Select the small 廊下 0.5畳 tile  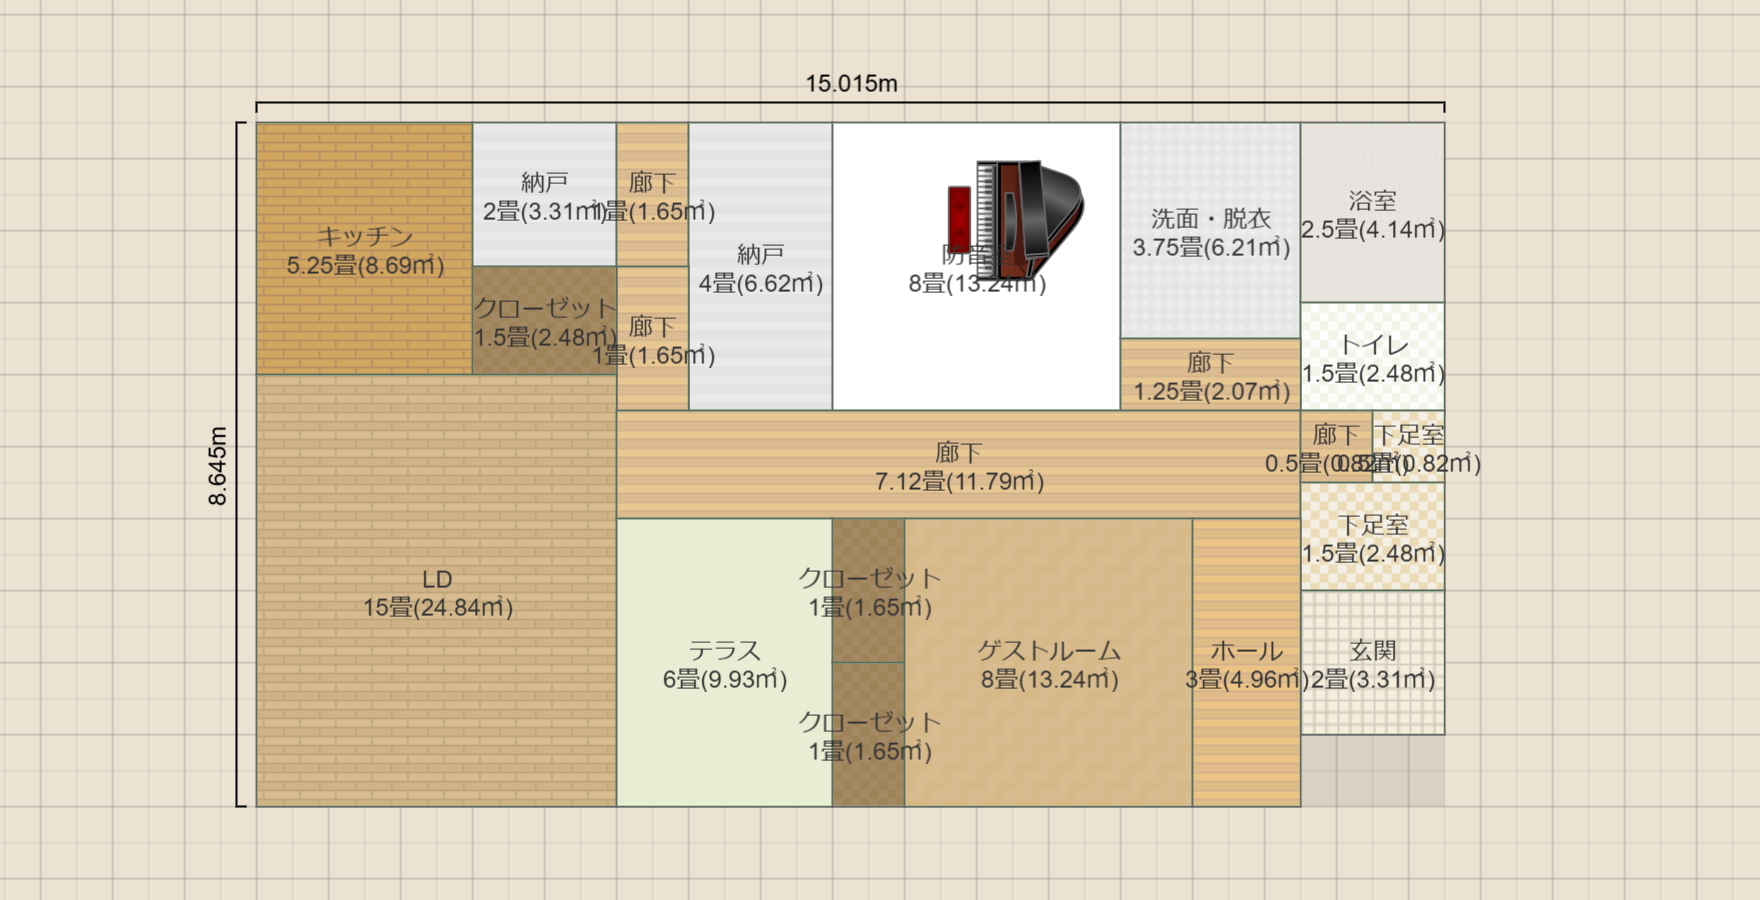pyautogui.click(x=1336, y=447)
